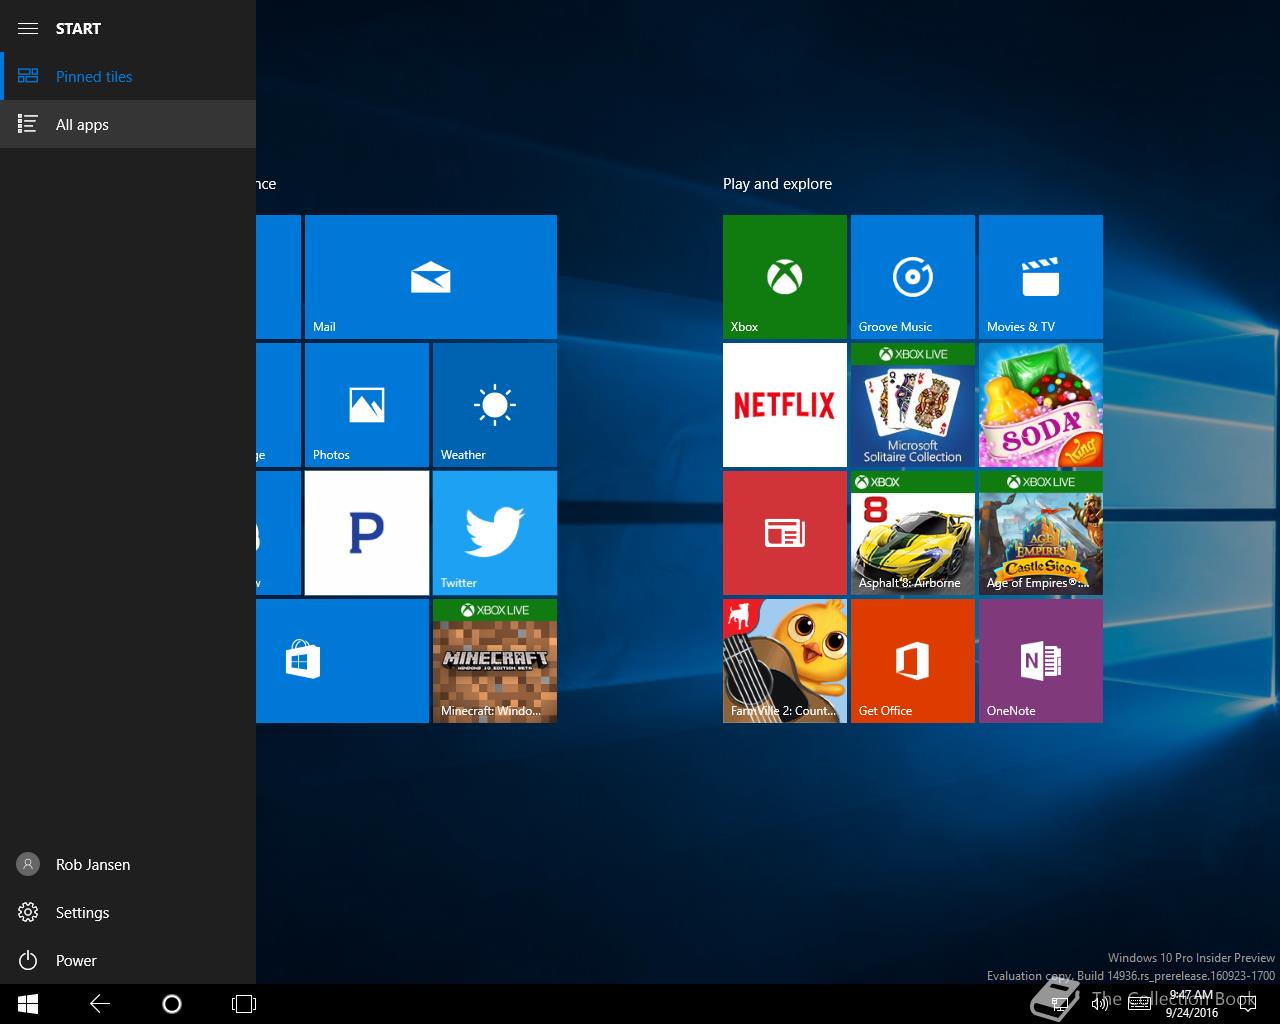This screenshot has width=1280, height=1024.
Task: Select Pinned tiles view
Action: tap(128, 76)
